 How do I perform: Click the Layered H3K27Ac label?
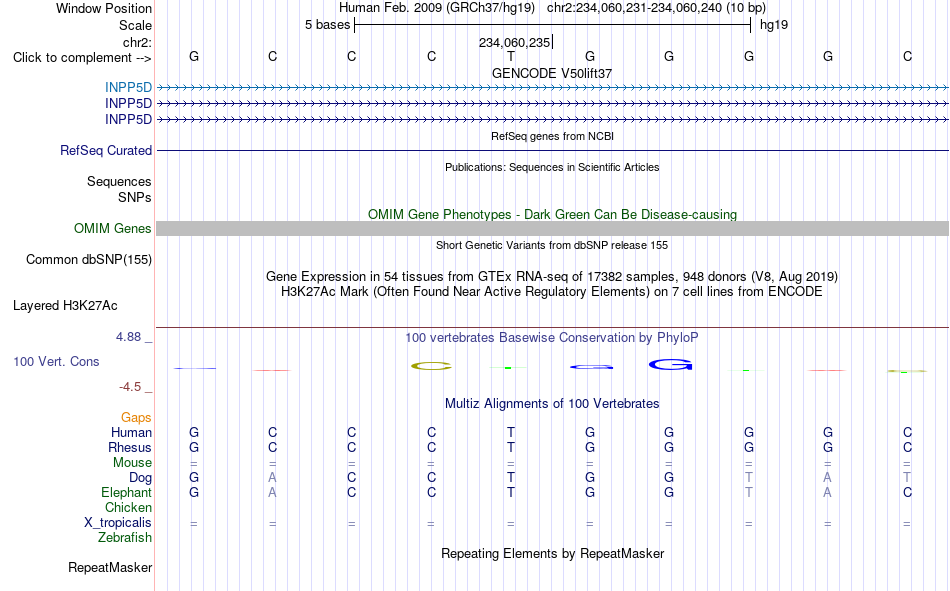(x=65, y=306)
